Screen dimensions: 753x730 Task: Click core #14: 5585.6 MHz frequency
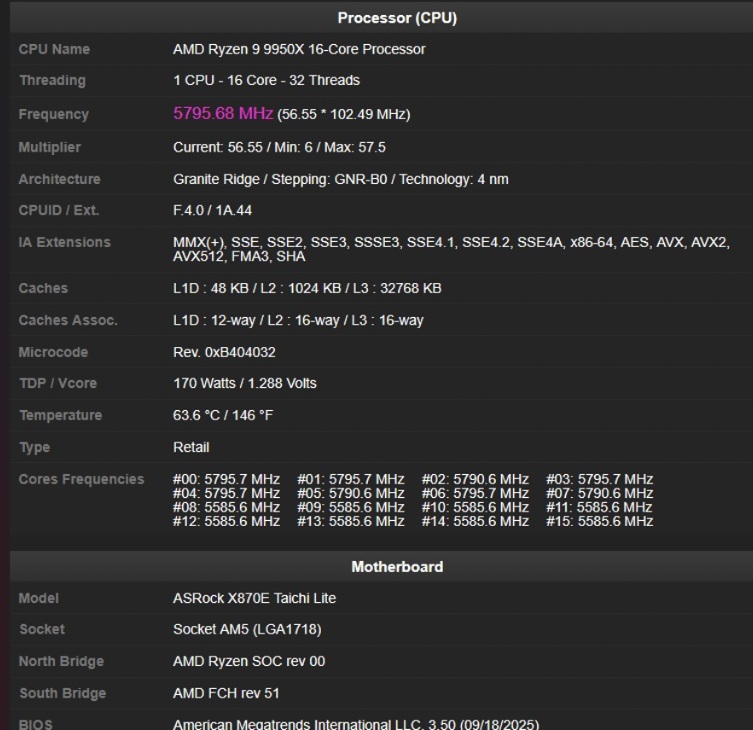tap(475, 521)
